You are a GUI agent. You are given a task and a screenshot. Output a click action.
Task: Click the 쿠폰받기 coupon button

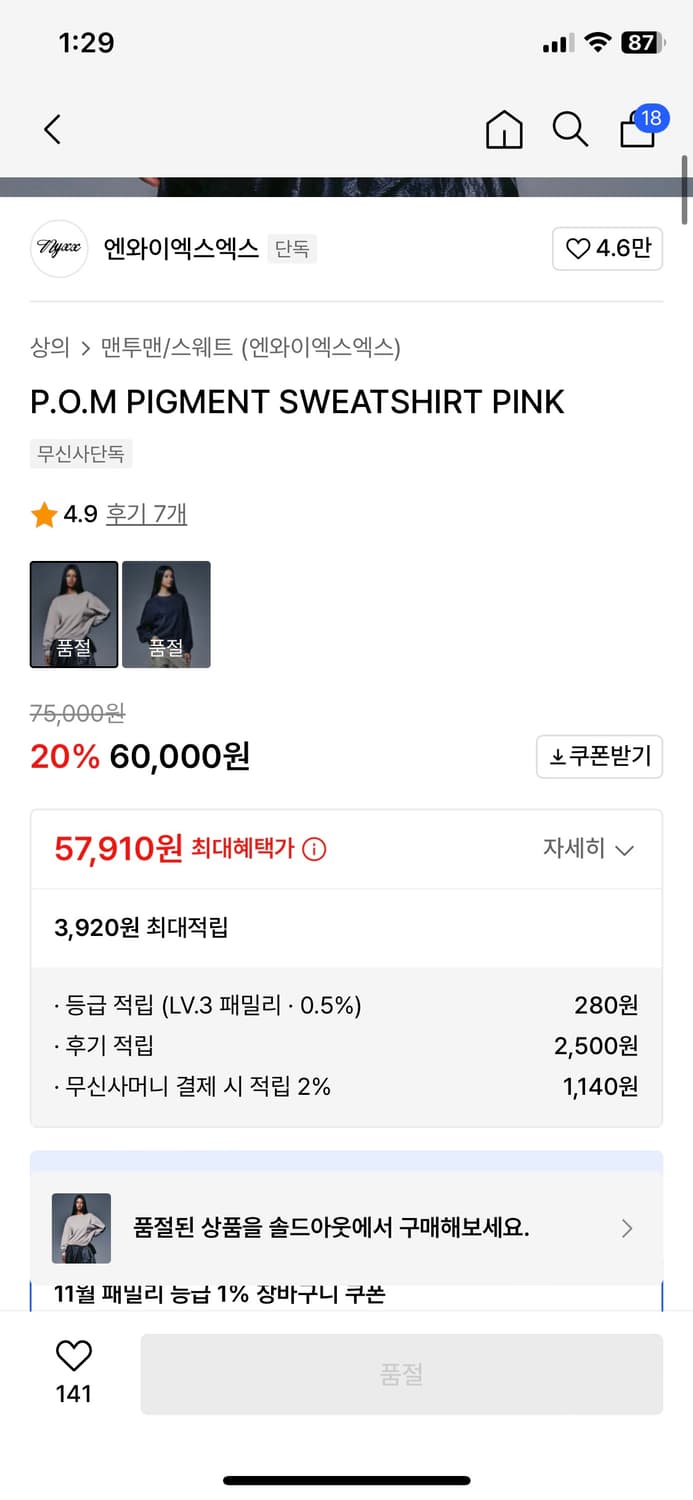(x=599, y=757)
